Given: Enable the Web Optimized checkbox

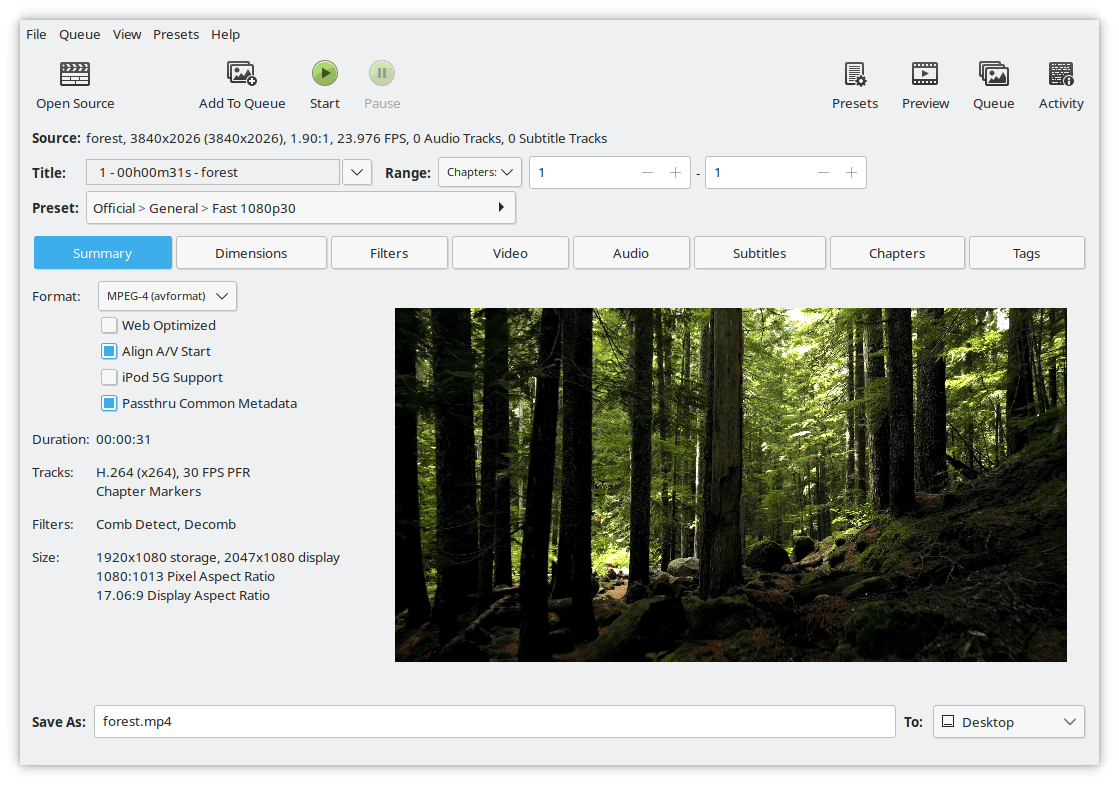Looking at the screenshot, I should 109,325.
